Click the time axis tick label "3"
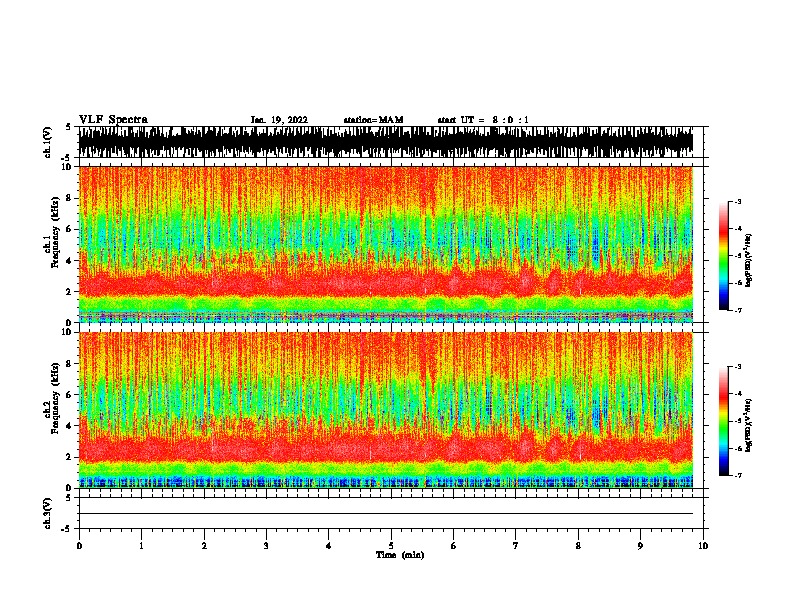Image resolution: width=792 pixels, height=612 pixels. (x=266, y=546)
